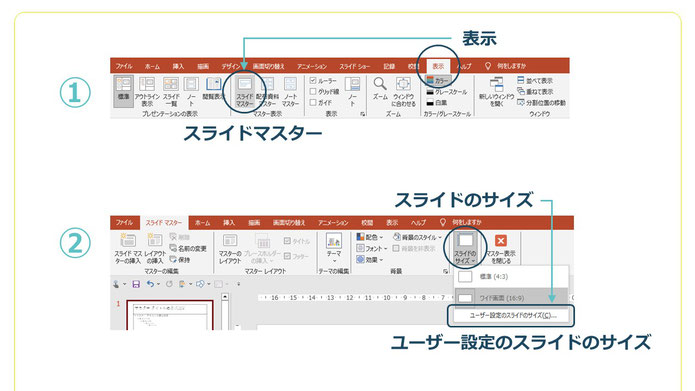Open the デザイン tab
This screenshot has width=695, height=391.
(x=230, y=66)
